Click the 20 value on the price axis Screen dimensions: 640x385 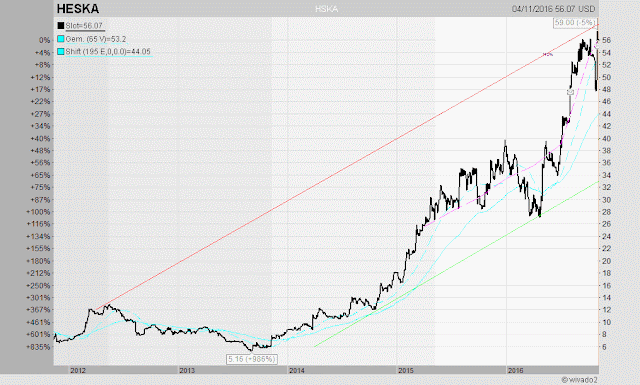pyautogui.click(x=607, y=261)
